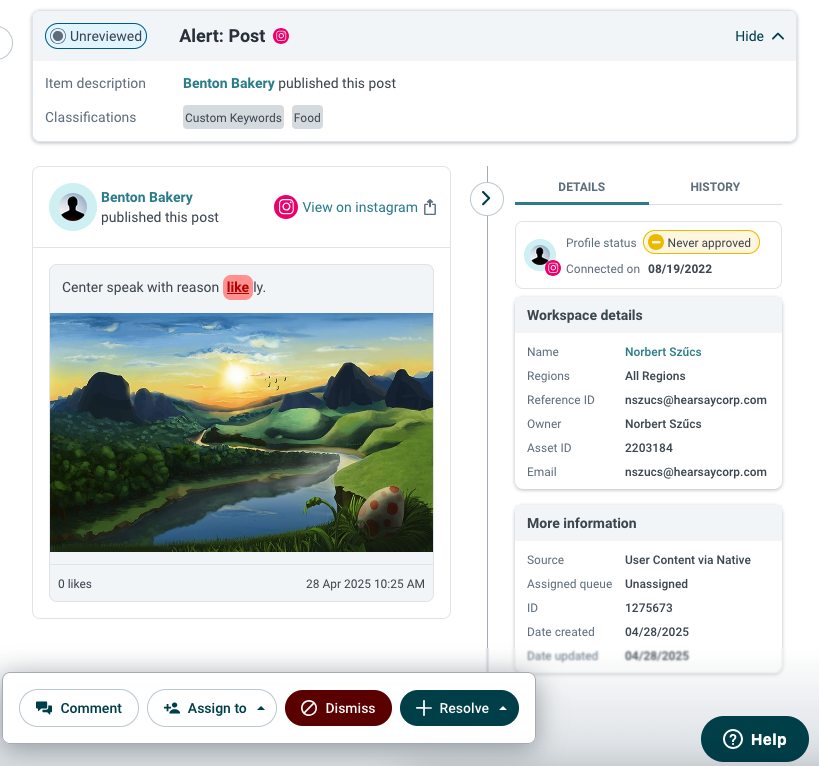This screenshot has width=819, height=766.
Task: Select the DETAILS tab
Action: [582, 187]
